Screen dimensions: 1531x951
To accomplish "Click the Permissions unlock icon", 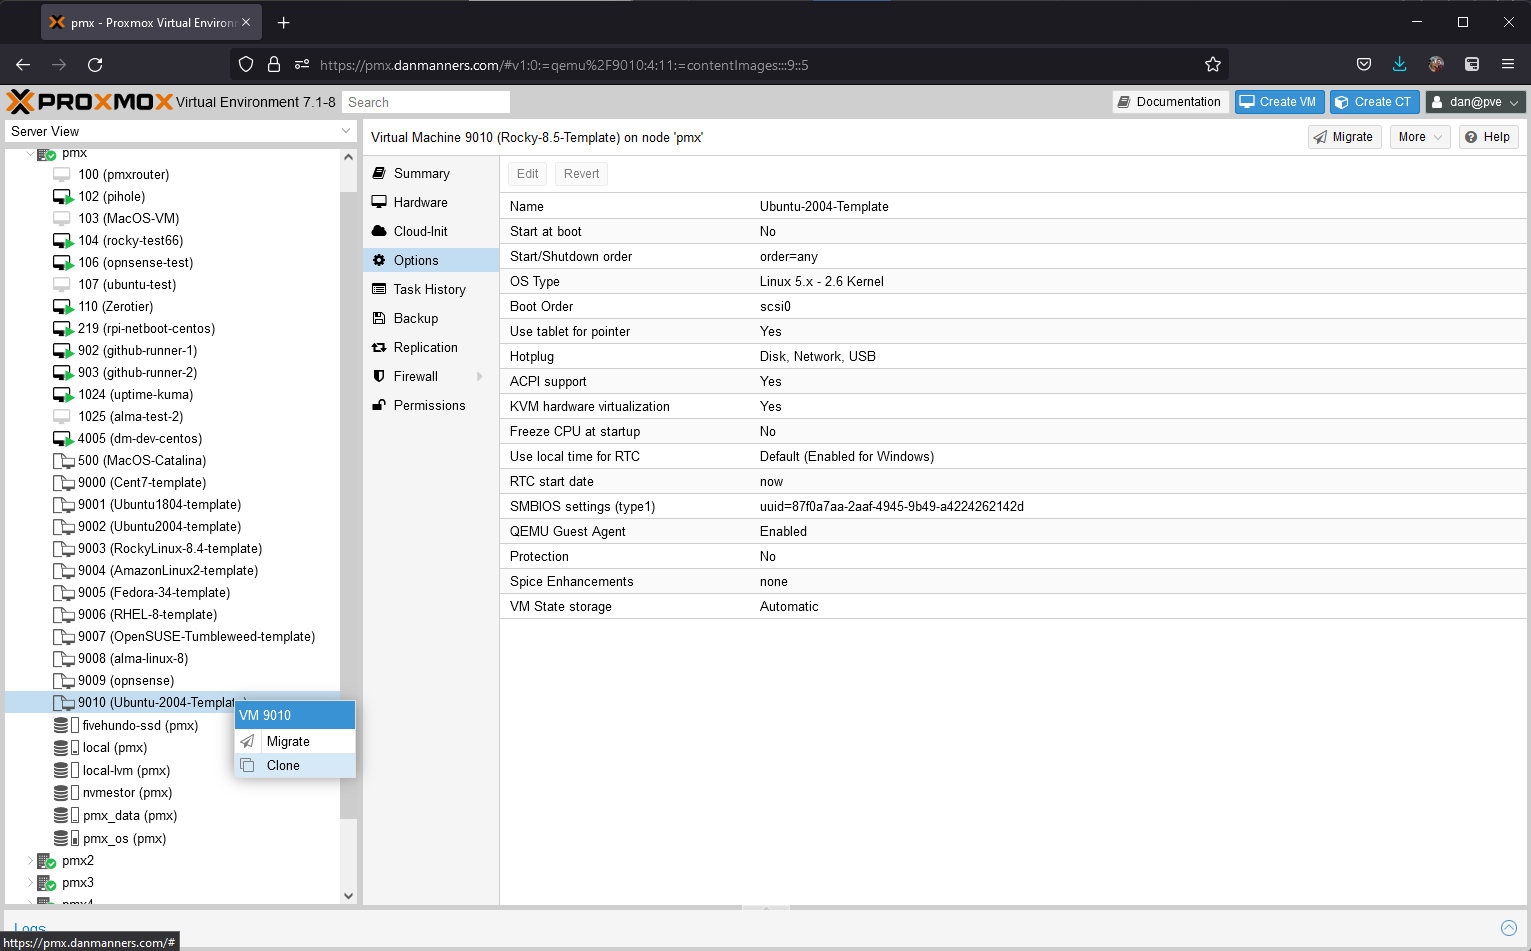I will pos(379,405).
